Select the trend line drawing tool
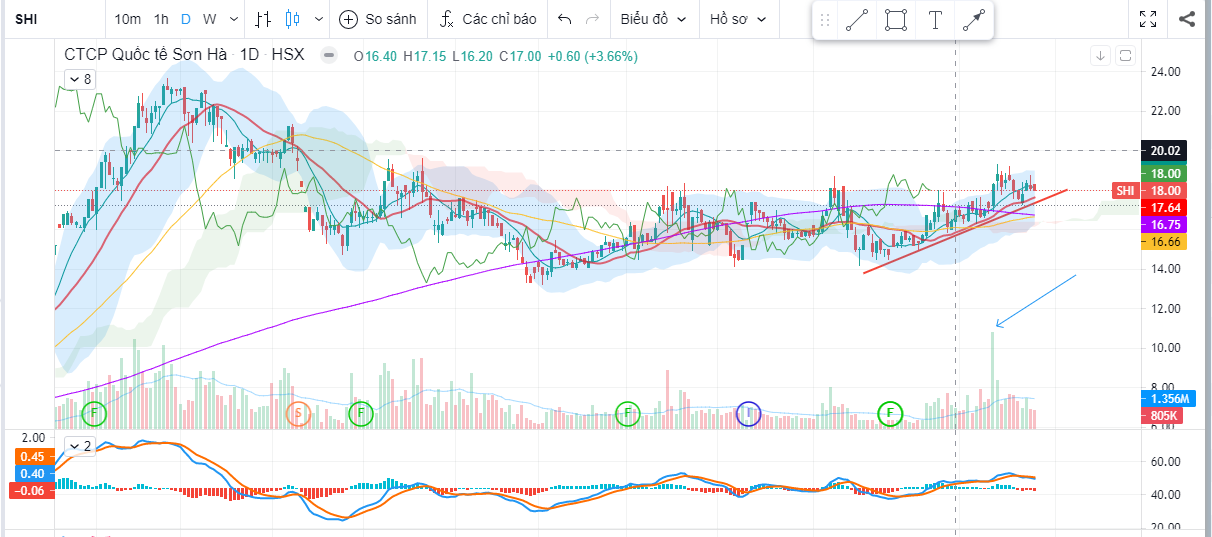 [x=857, y=20]
